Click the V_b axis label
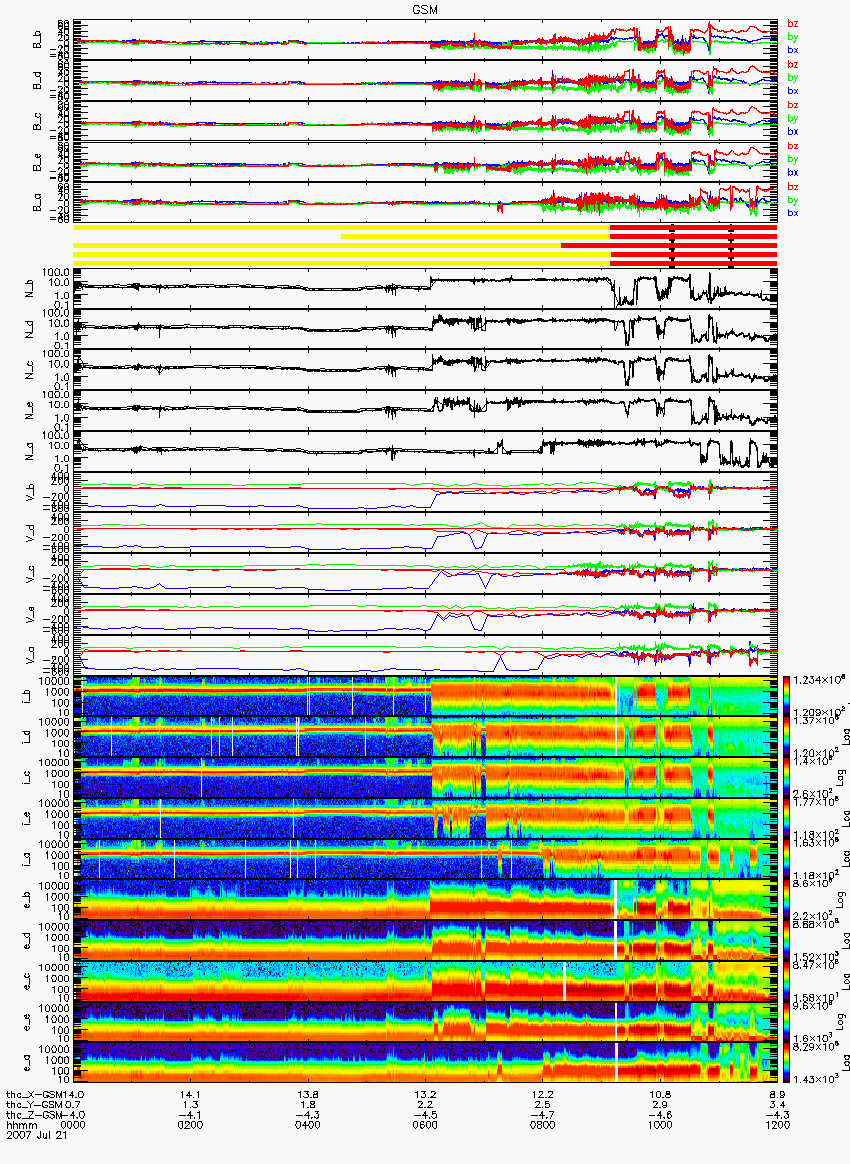 pos(30,491)
